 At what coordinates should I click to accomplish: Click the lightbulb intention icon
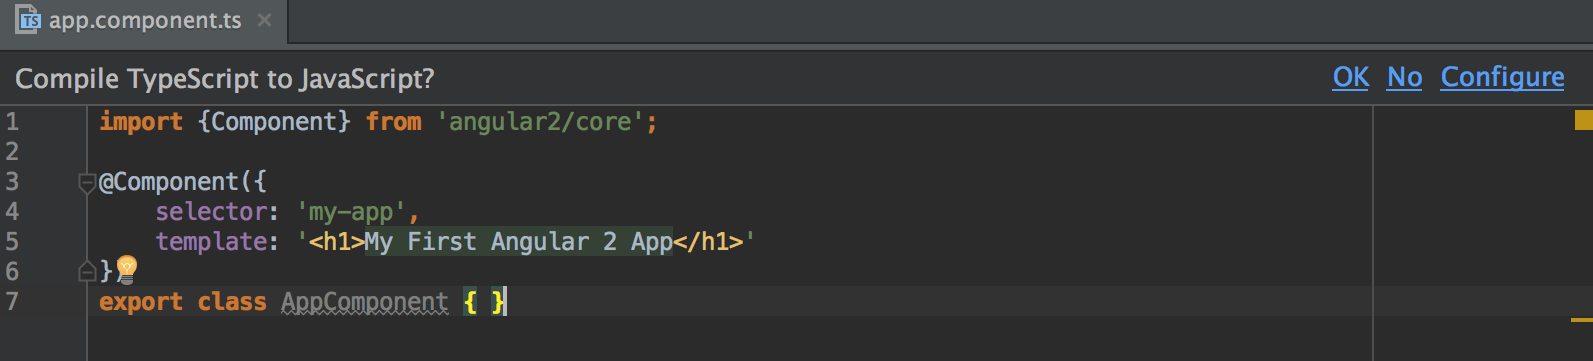127,269
